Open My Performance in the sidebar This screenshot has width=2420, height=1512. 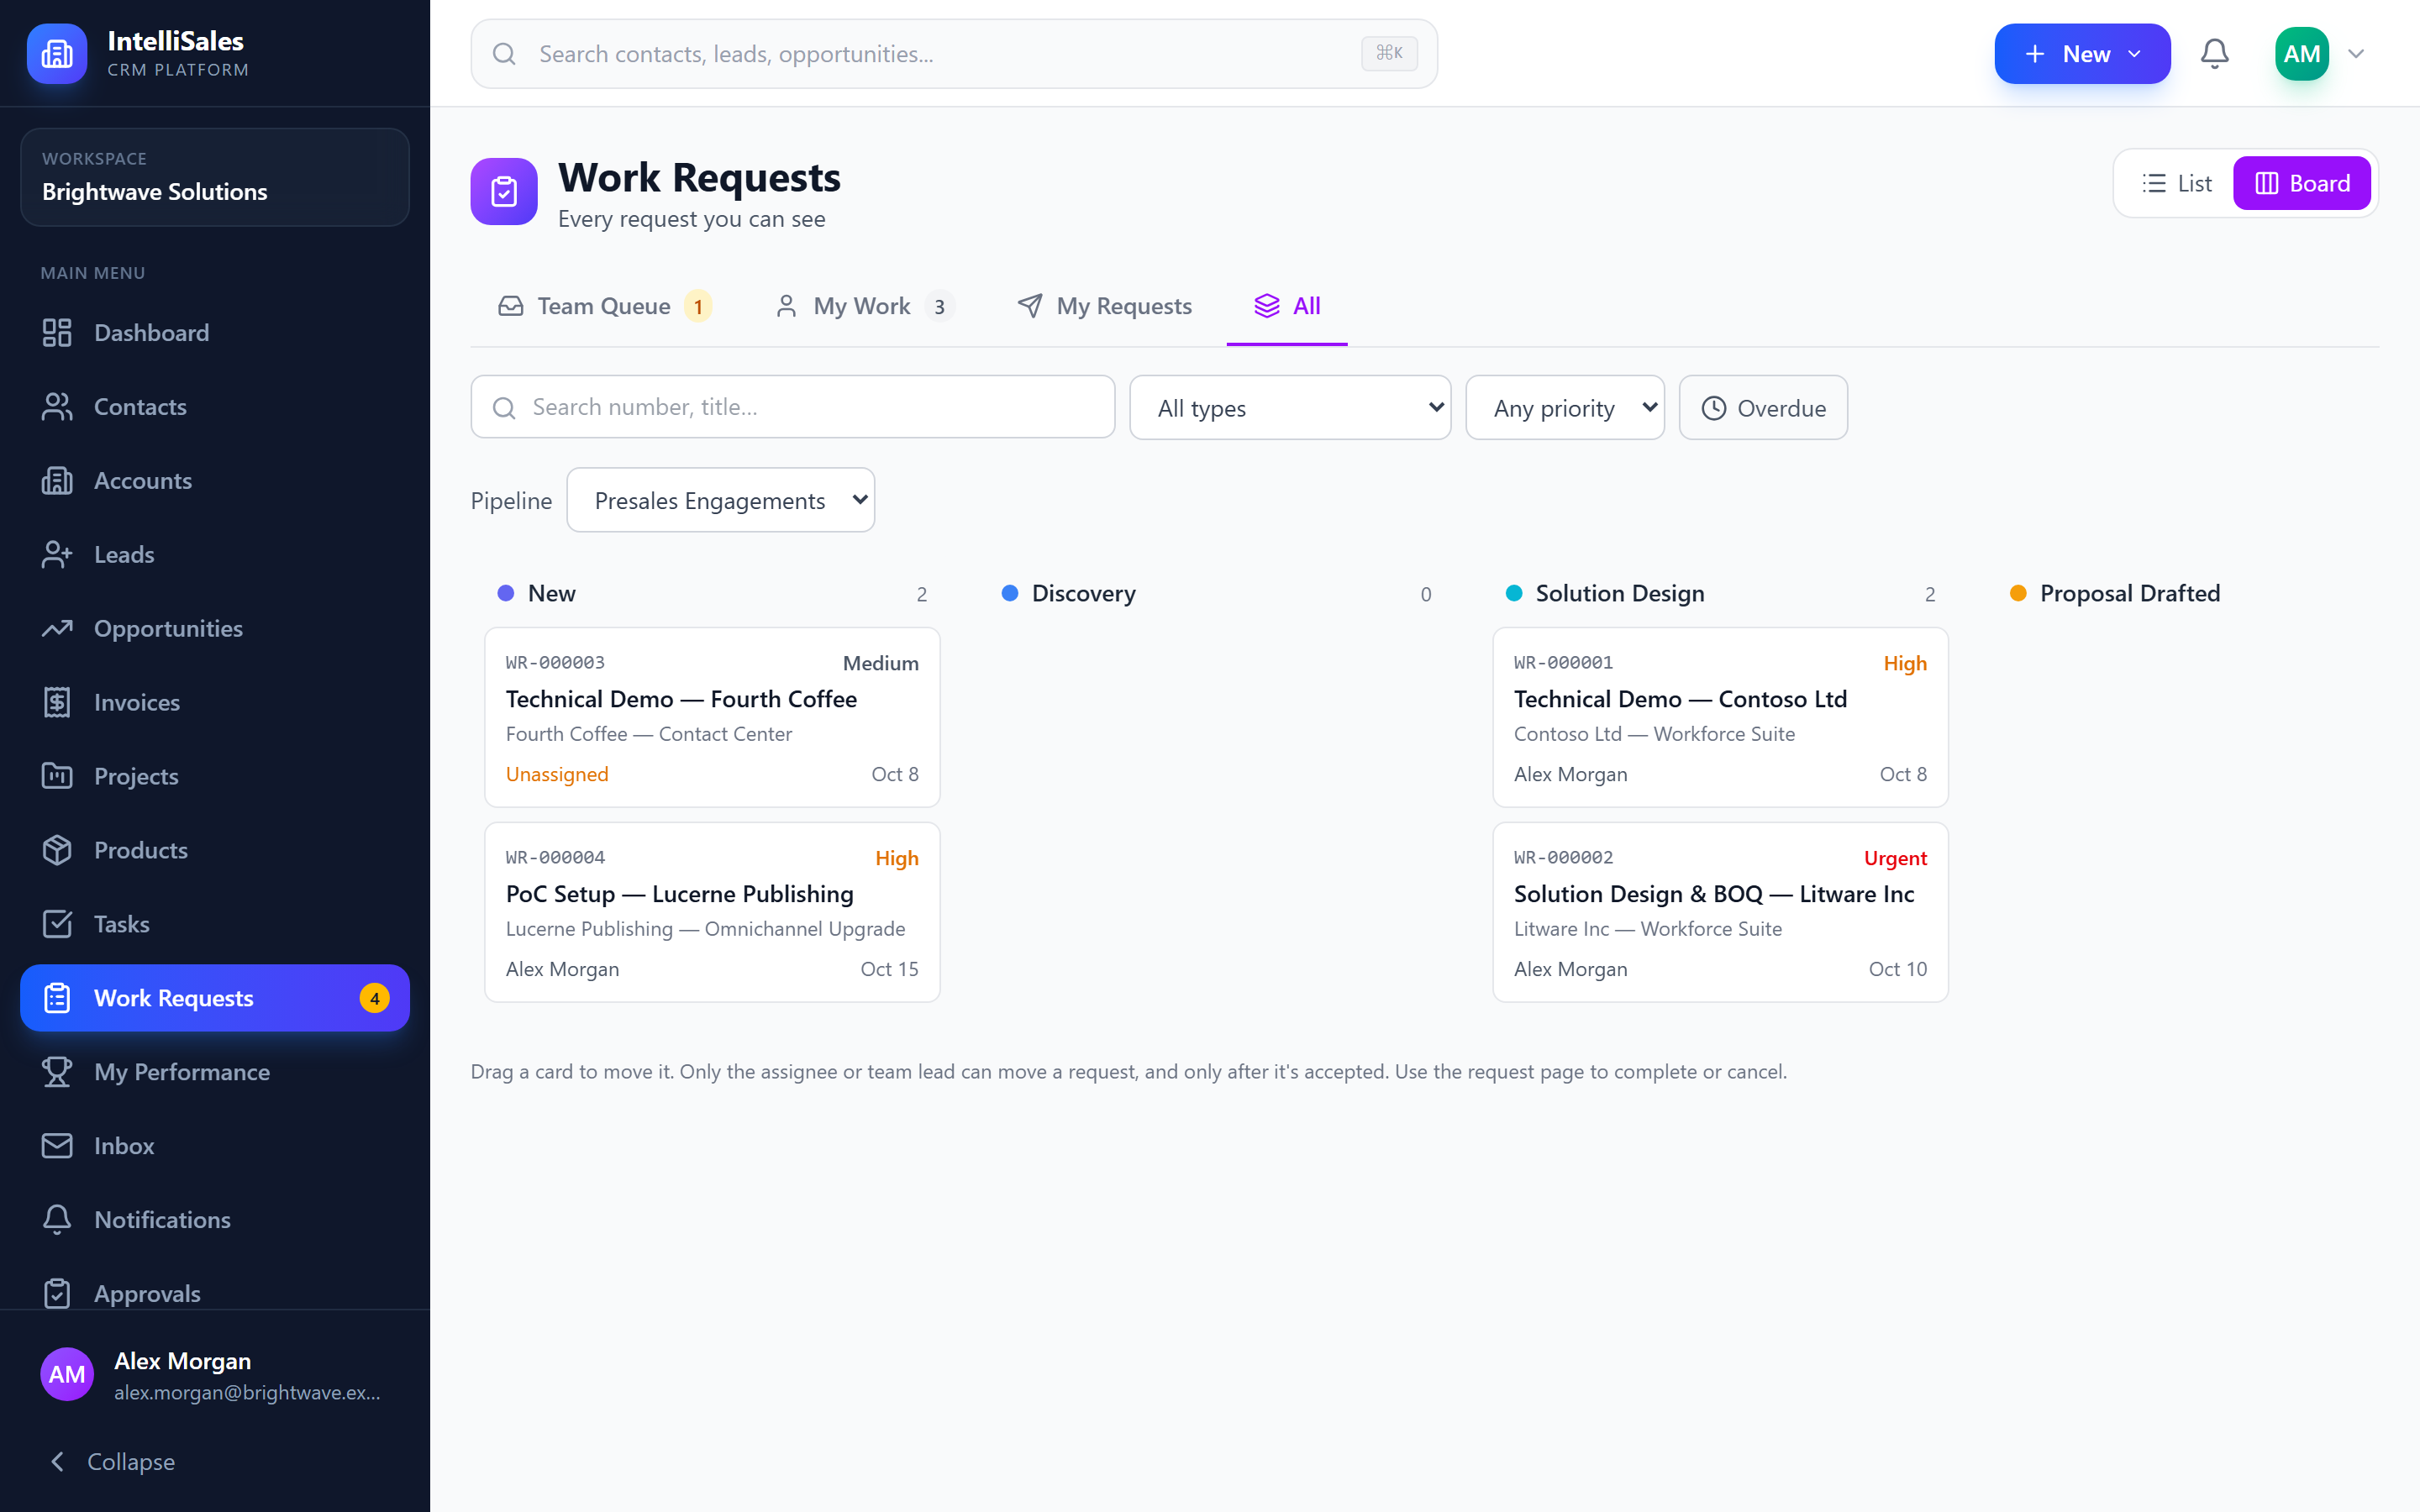click(215, 1072)
